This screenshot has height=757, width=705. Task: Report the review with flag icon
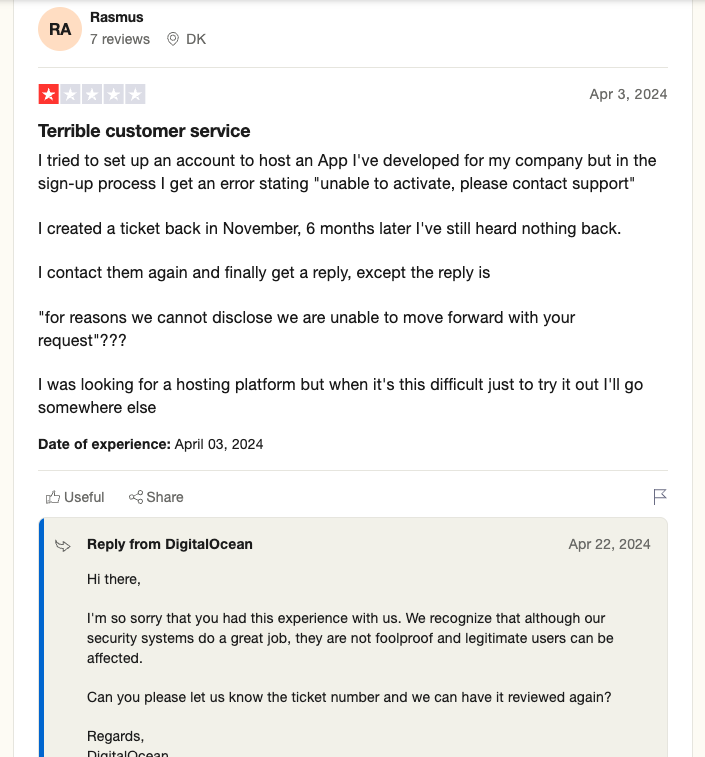tap(660, 497)
